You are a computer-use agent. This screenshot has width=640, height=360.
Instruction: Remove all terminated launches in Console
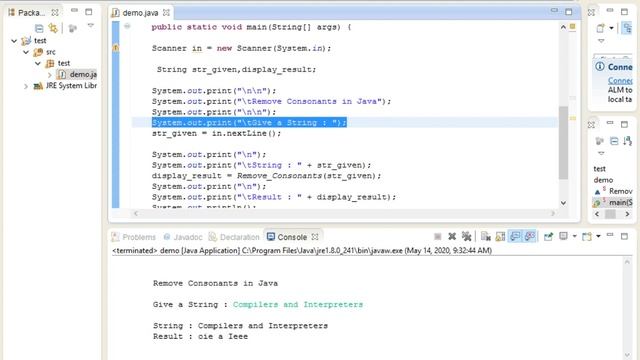tap(466, 236)
